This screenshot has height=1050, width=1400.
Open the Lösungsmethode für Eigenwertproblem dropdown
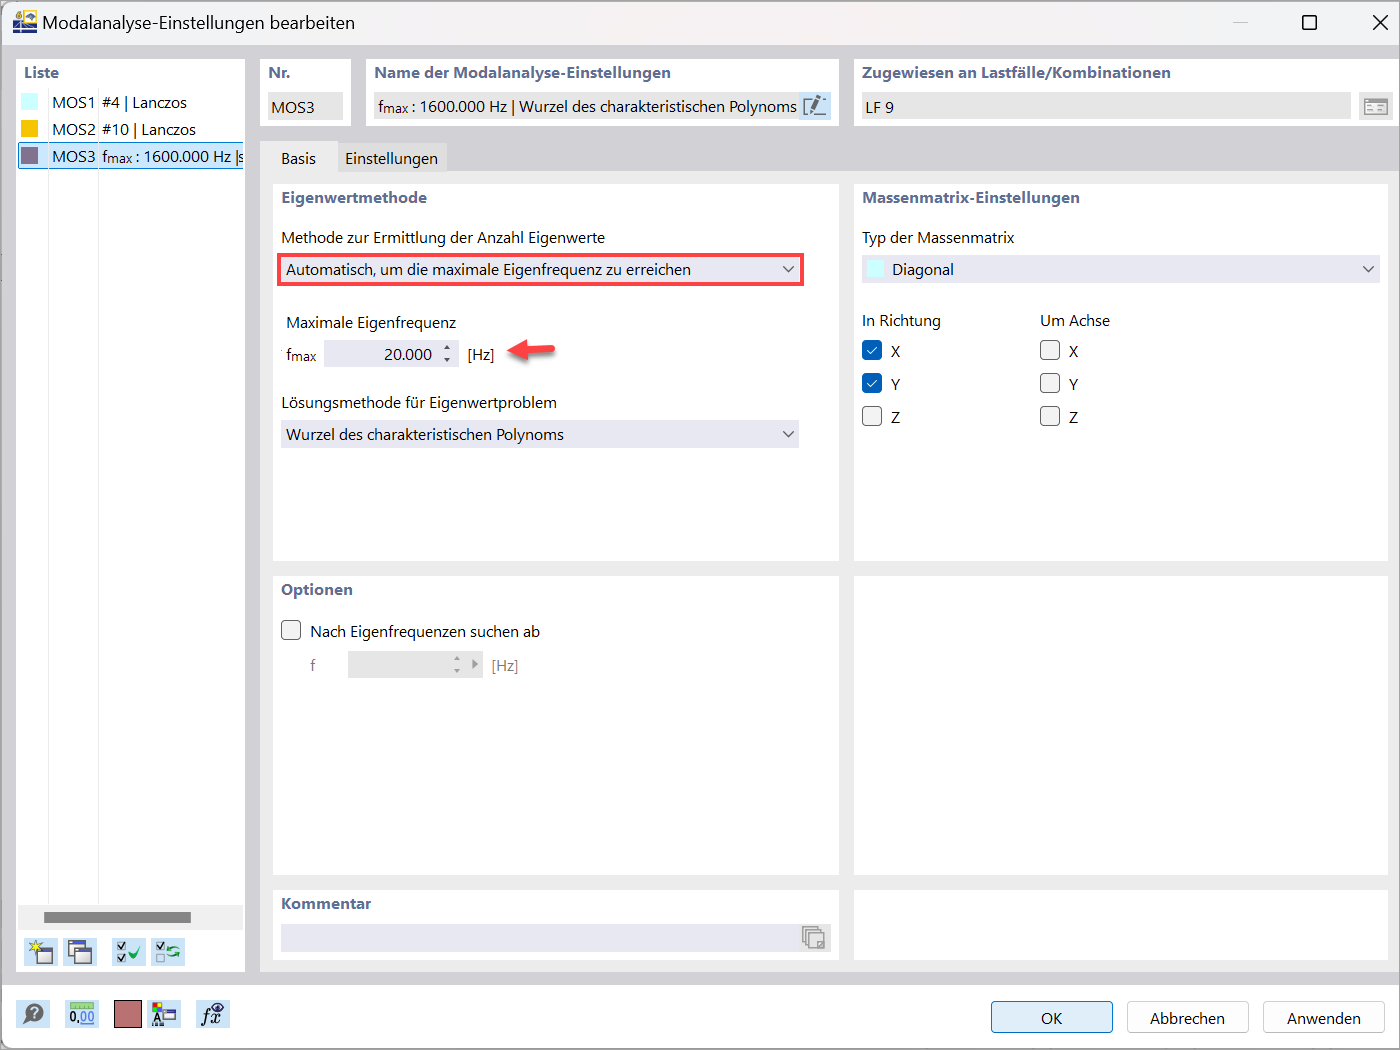pyautogui.click(x=540, y=434)
